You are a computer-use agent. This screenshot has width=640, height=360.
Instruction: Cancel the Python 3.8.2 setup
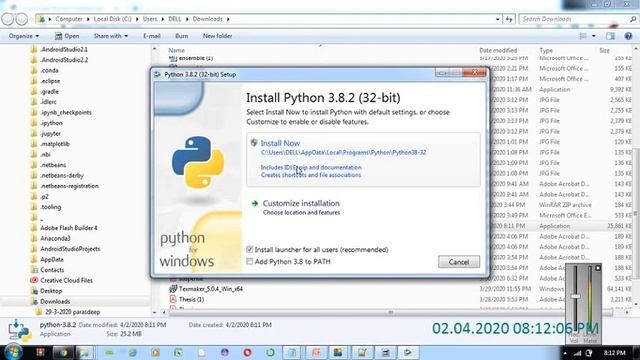click(x=459, y=262)
